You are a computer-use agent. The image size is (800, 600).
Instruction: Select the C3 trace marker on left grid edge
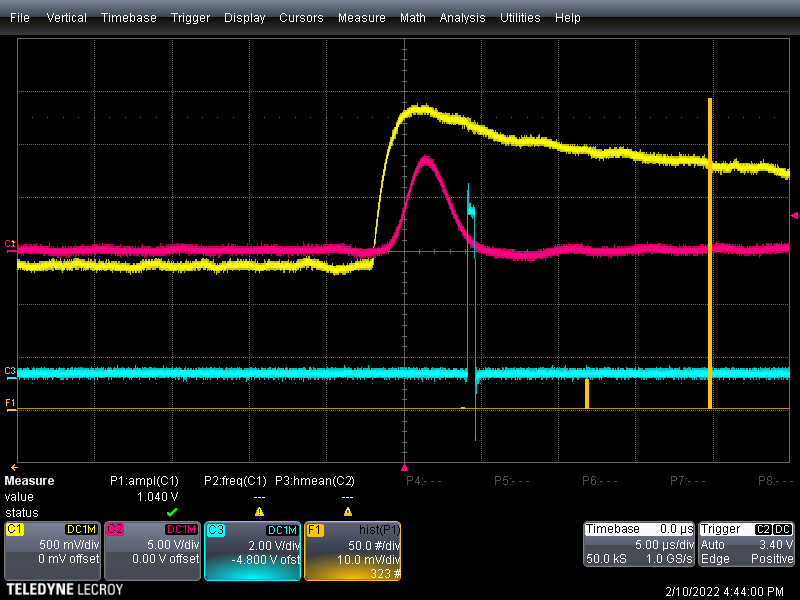[x=10, y=371]
